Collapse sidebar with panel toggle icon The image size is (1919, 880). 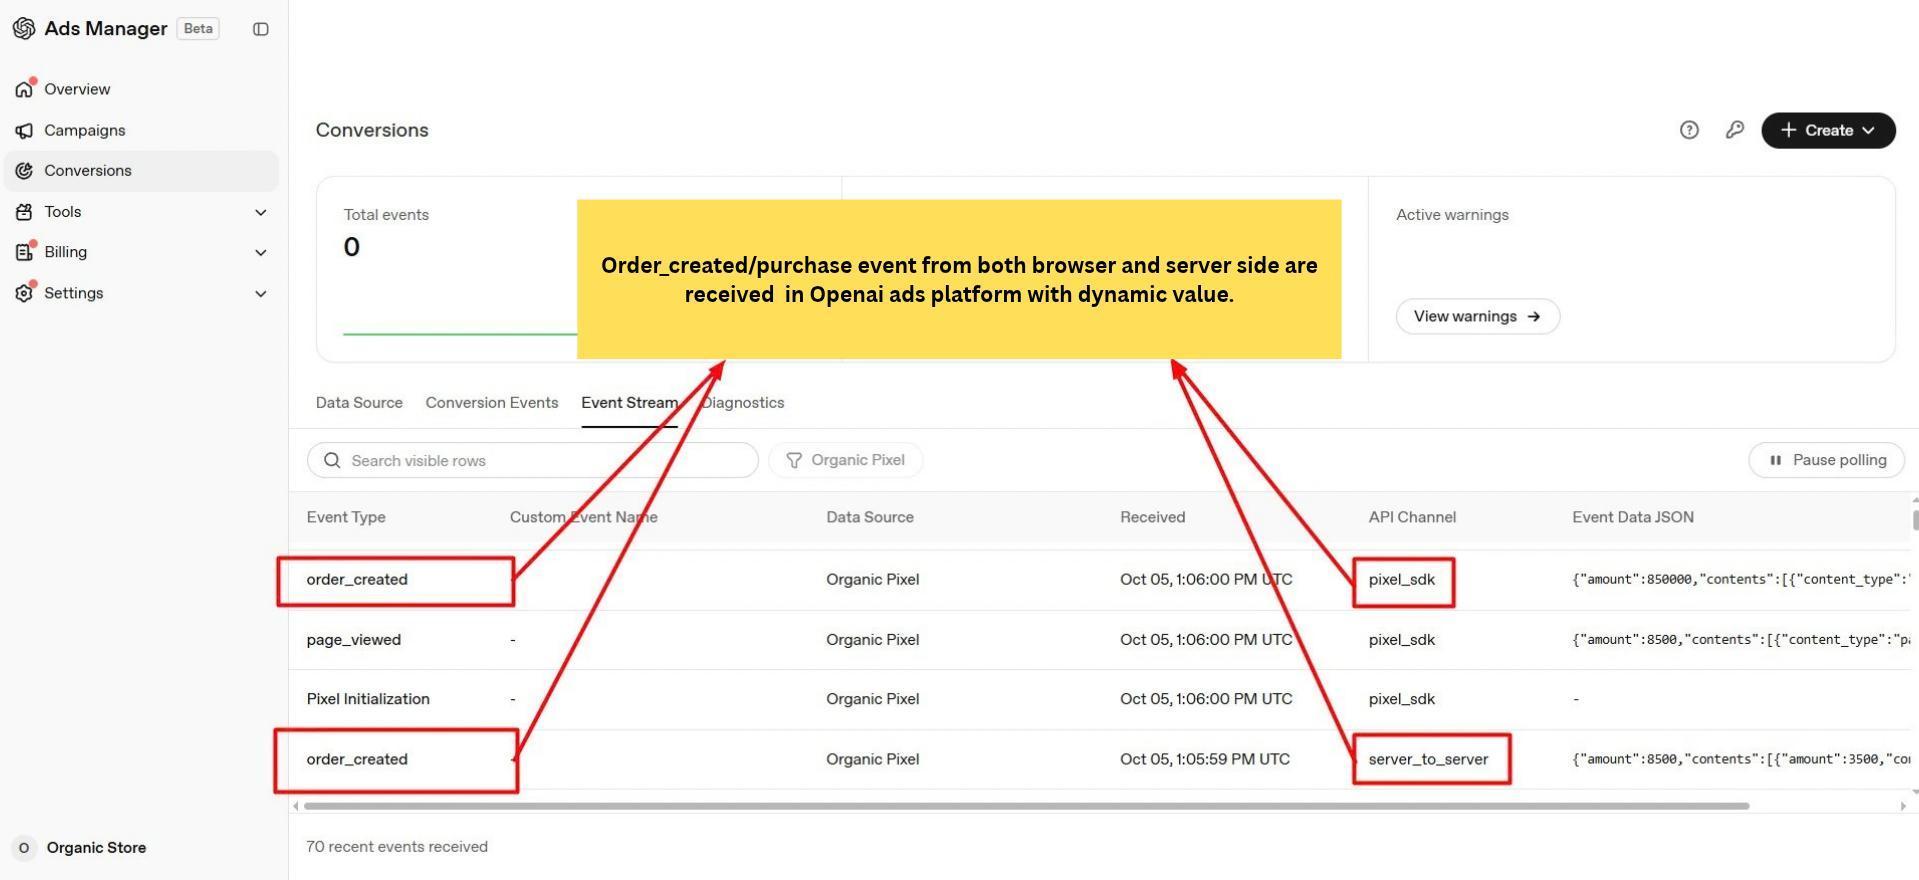(261, 29)
